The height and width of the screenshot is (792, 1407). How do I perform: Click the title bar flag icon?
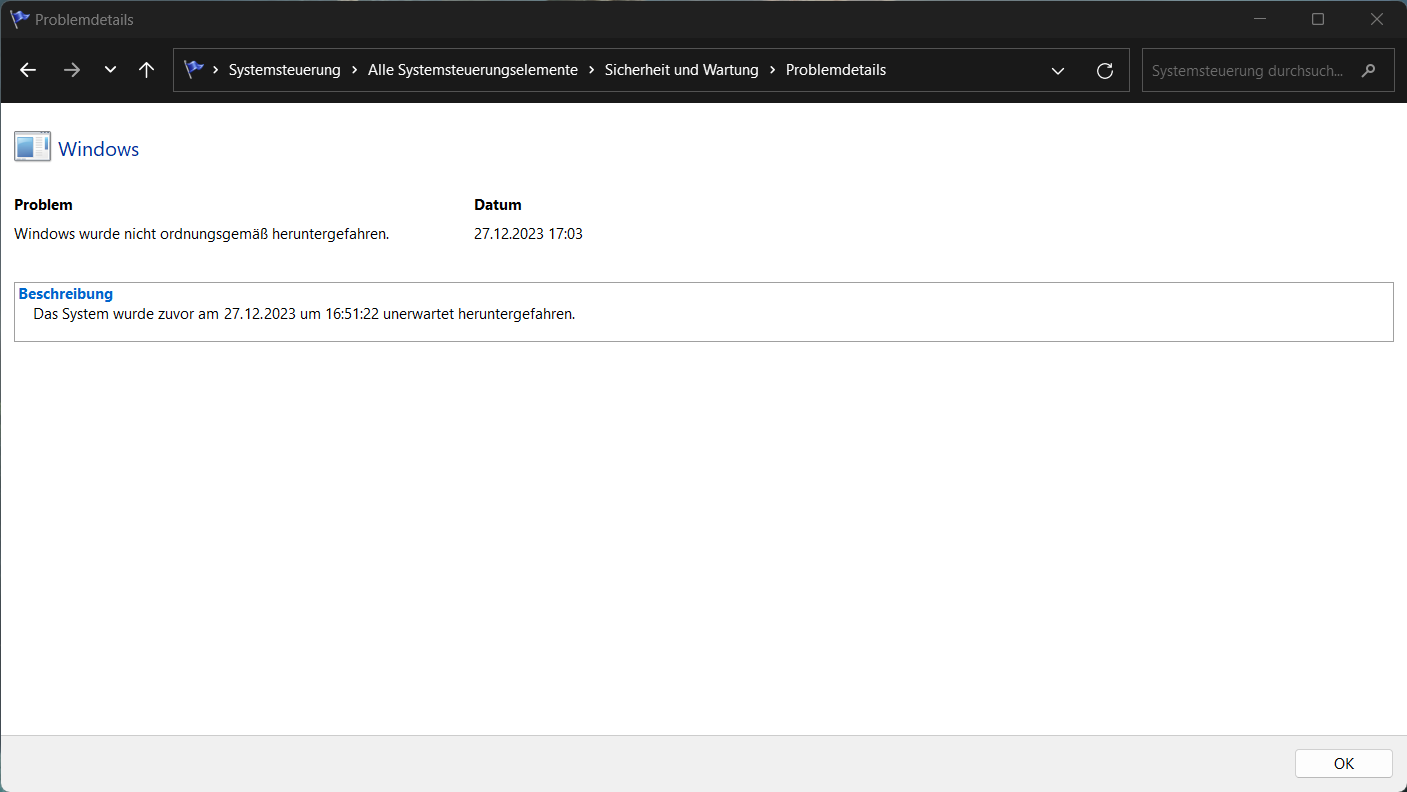(20, 19)
